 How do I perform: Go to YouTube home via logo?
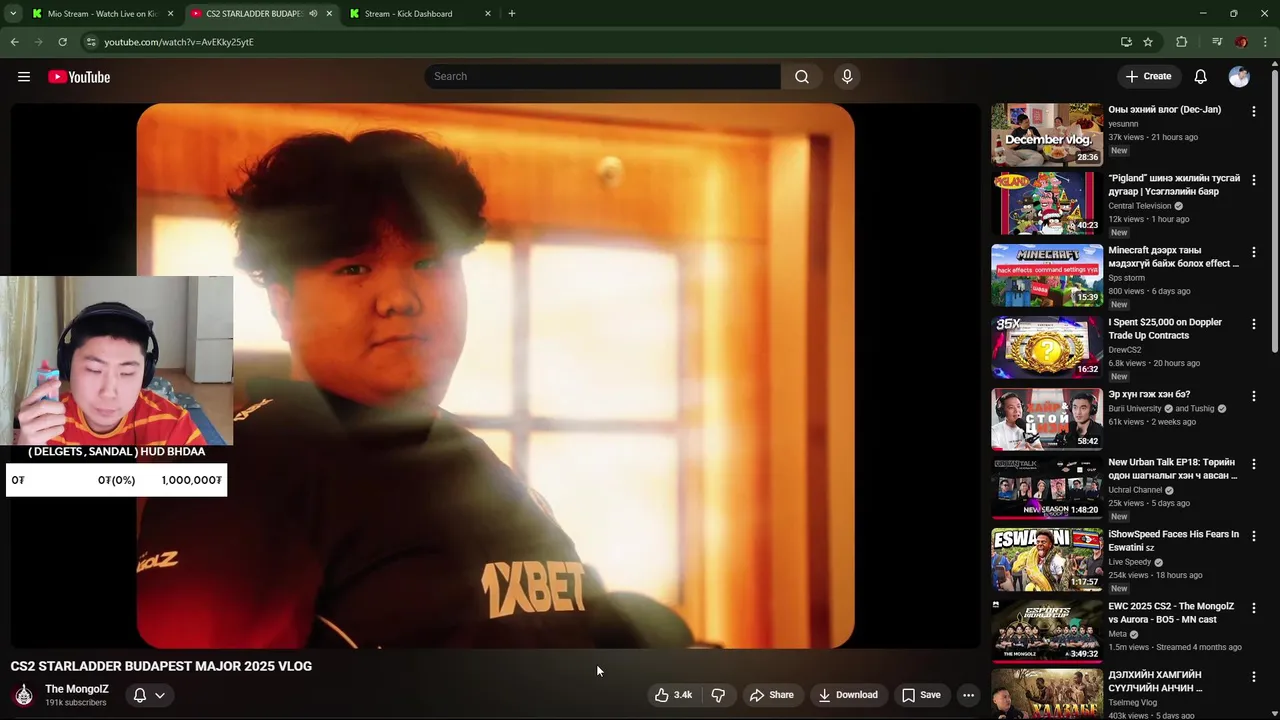(x=79, y=77)
